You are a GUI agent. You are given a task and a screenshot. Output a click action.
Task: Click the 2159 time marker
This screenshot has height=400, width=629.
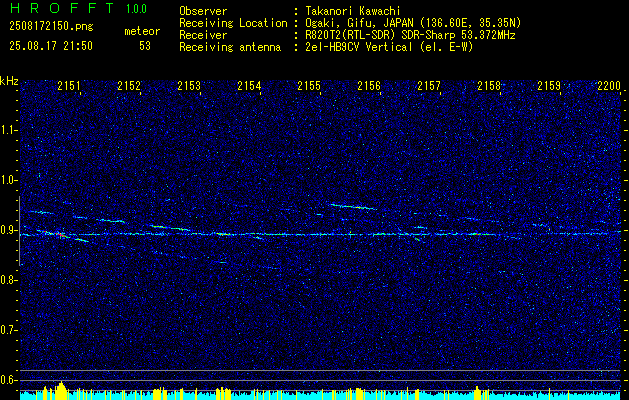pos(549,86)
